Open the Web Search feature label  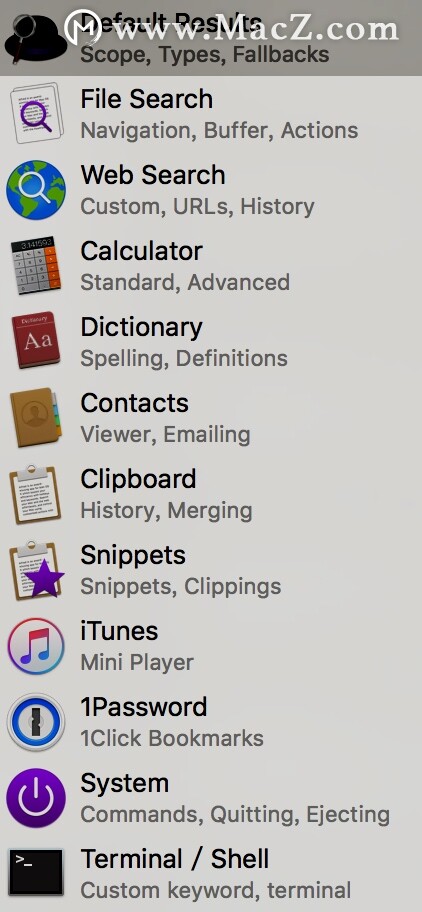153,175
